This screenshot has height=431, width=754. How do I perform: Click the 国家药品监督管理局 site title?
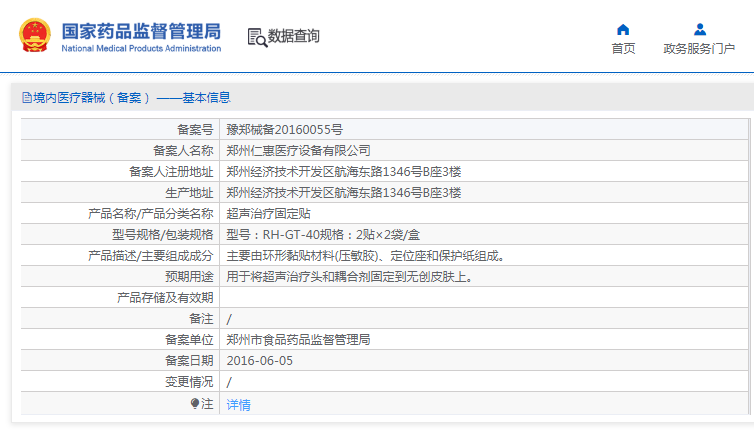click(141, 29)
